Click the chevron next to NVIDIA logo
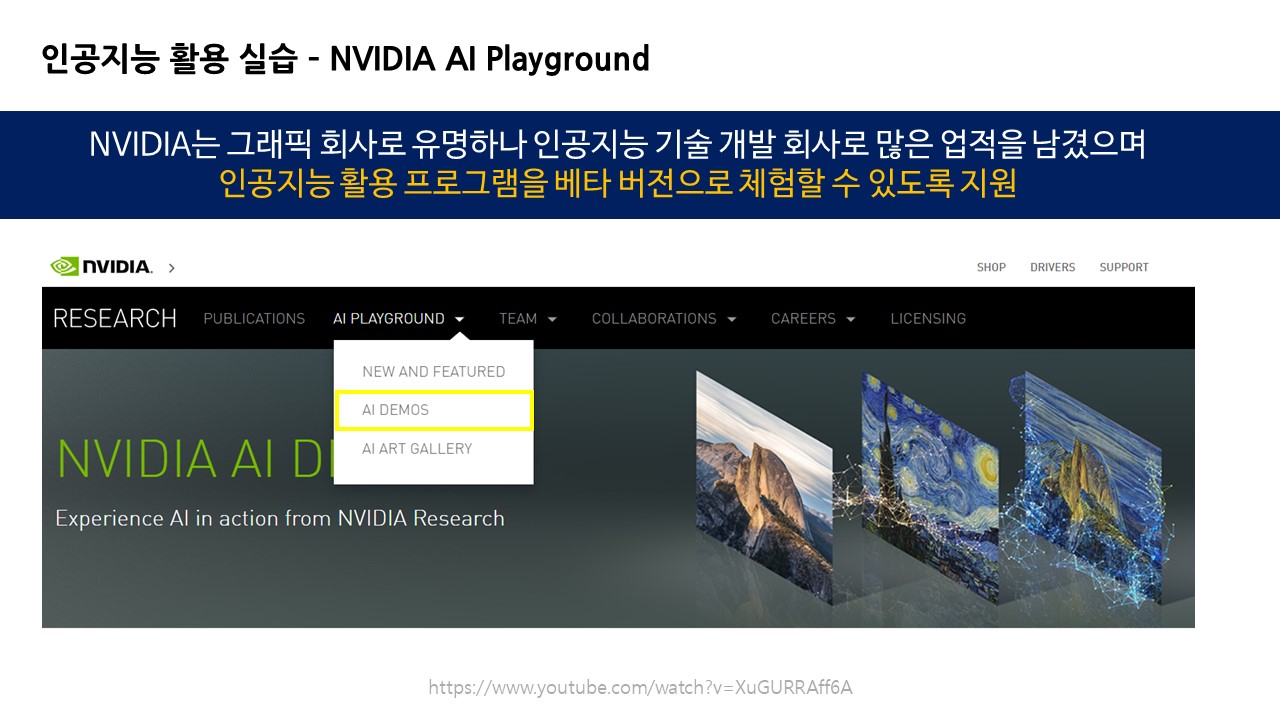 [172, 268]
